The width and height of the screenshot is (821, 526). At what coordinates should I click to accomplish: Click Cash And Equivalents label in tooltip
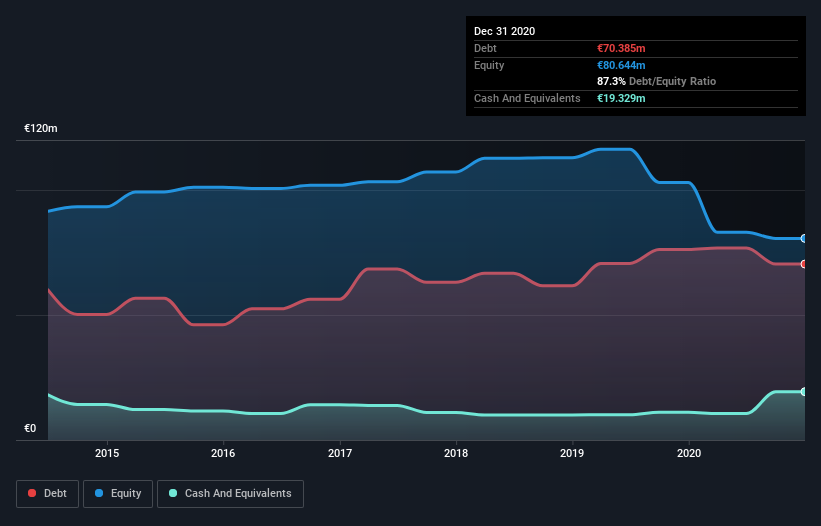click(x=527, y=98)
